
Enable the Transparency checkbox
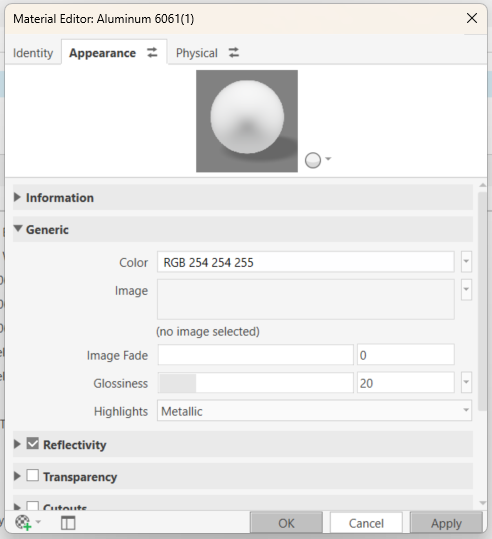pyautogui.click(x=33, y=475)
